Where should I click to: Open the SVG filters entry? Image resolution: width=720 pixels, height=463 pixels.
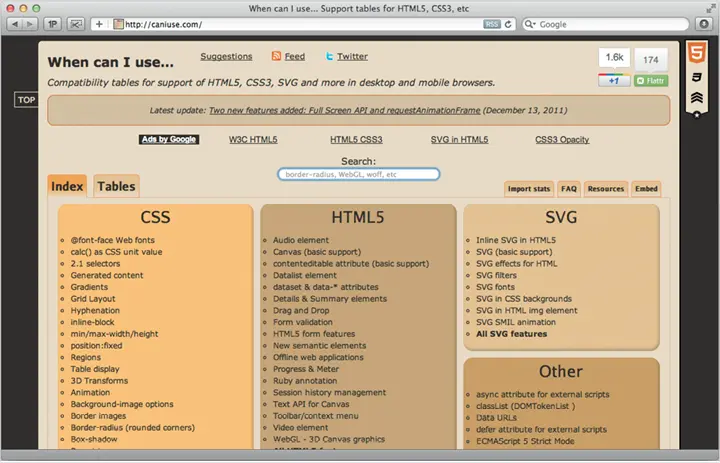pos(496,275)
